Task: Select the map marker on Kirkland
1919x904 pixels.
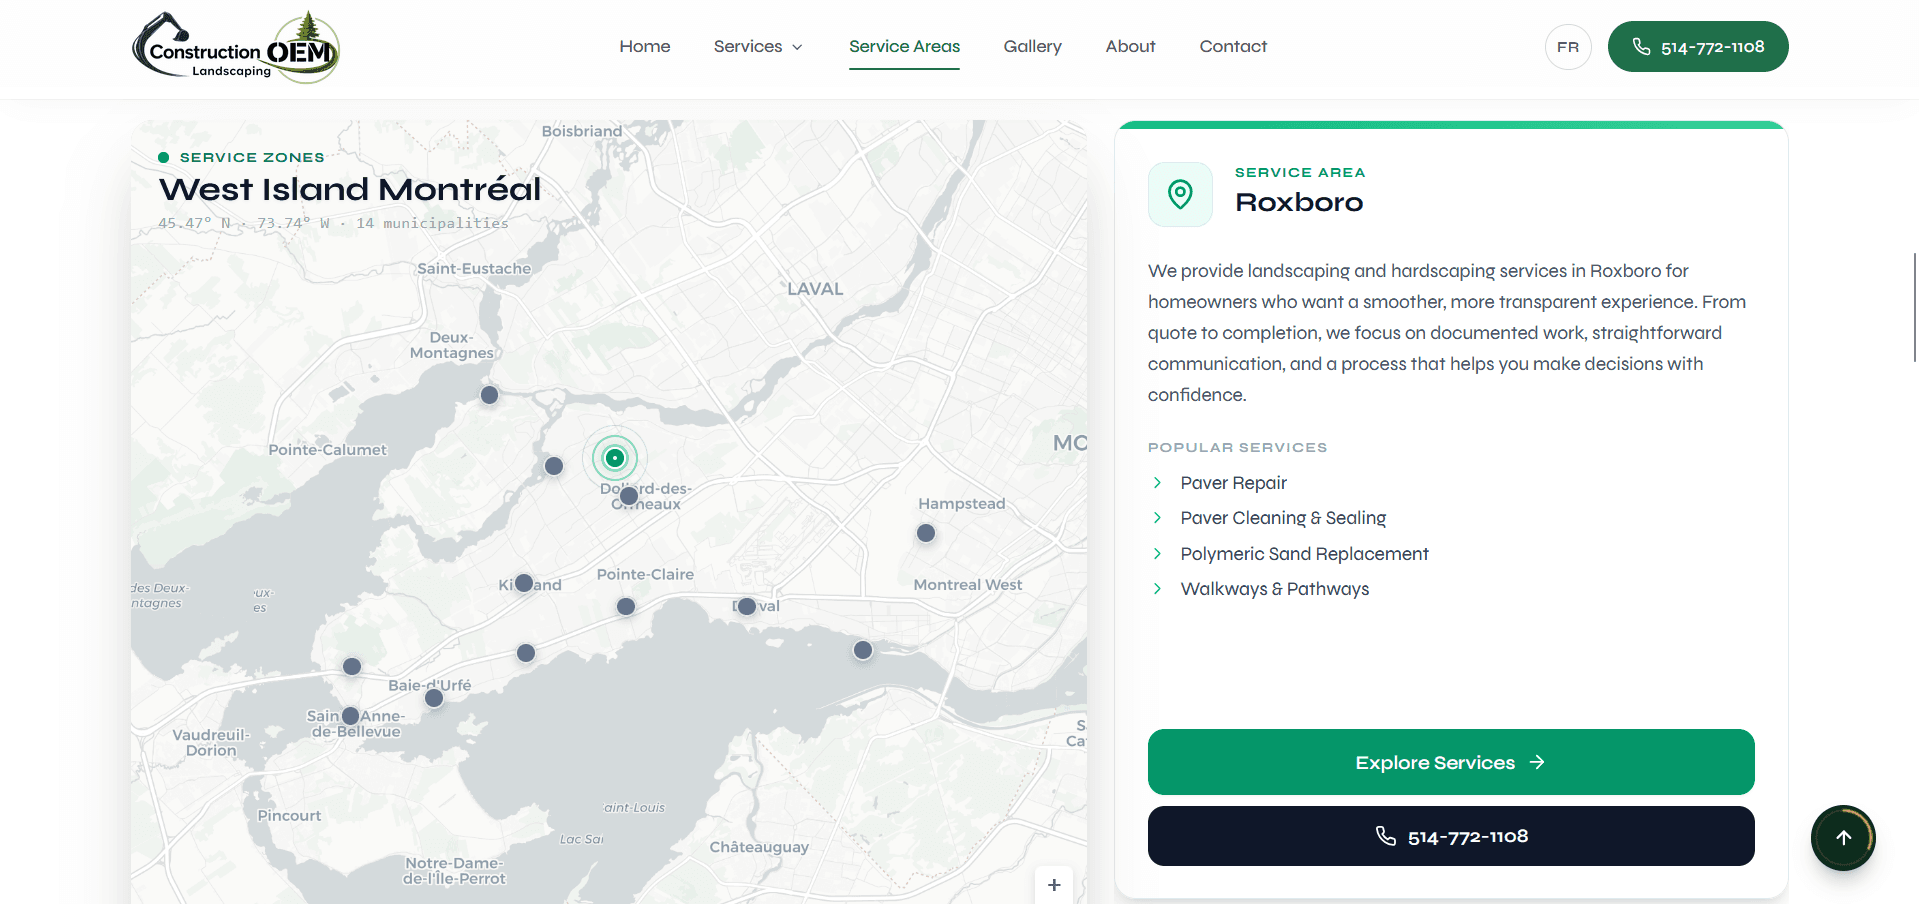Action: [x=524, y=582]
